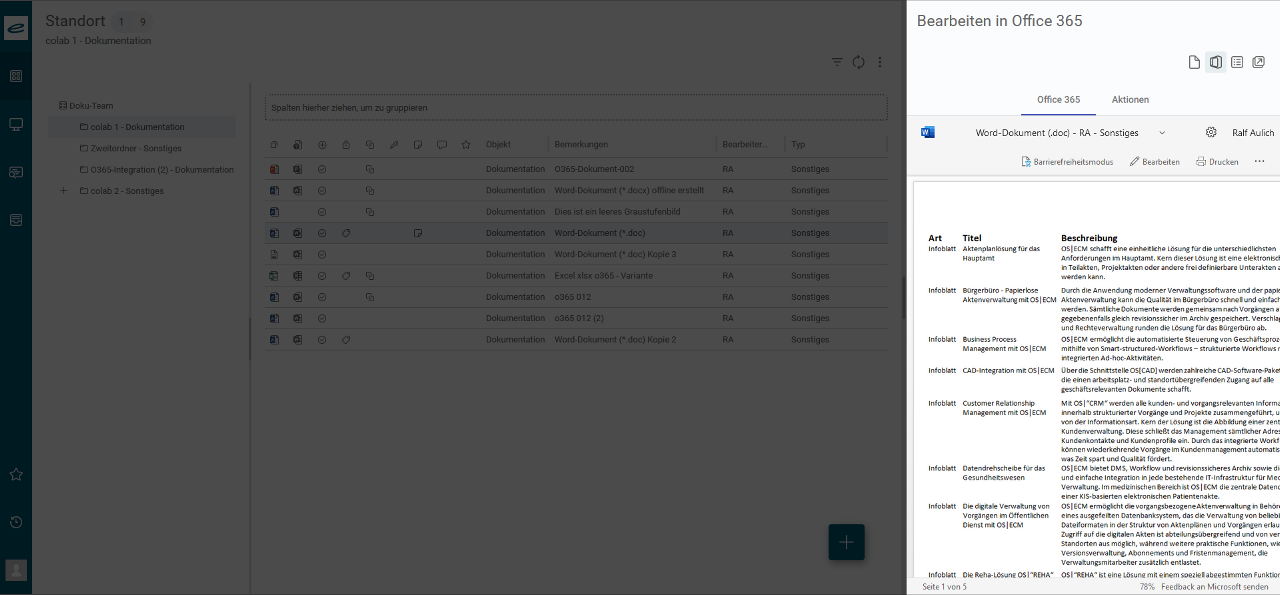Click the refresh icon in hit list
Viewport: 1280px width, 595px height.
click(858, 62)
